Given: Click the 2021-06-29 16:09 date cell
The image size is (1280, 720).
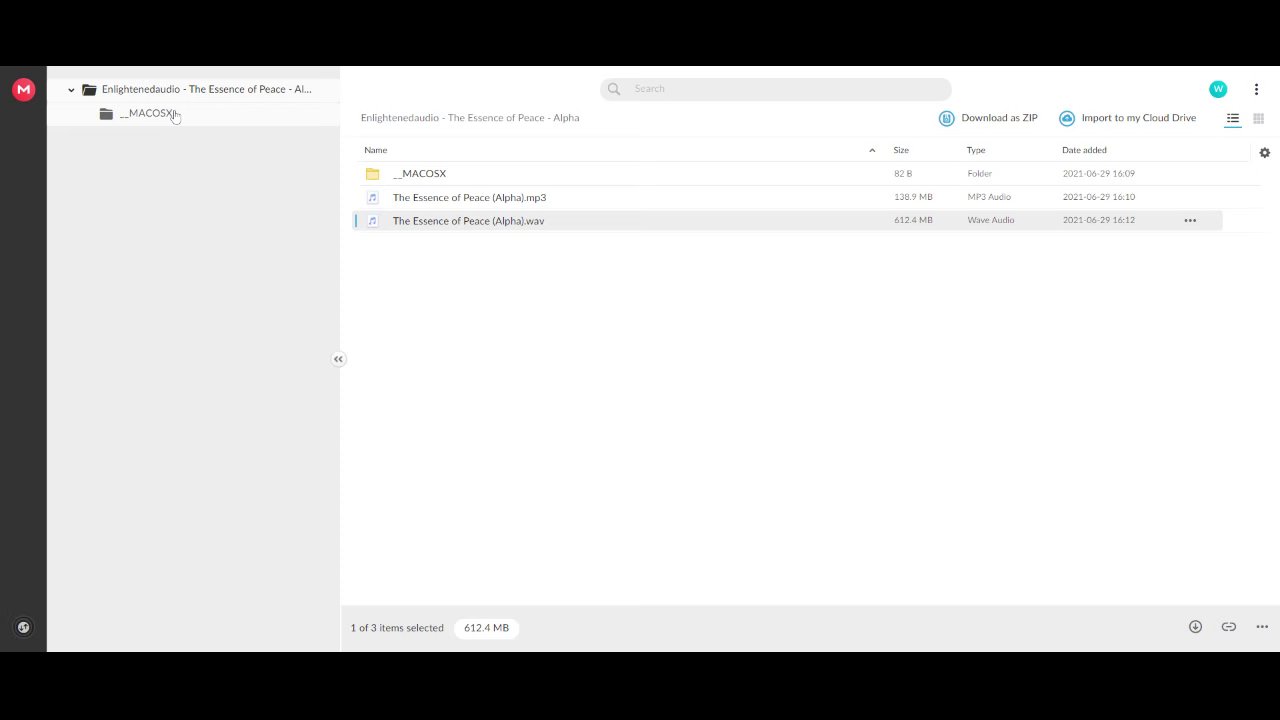Looking at the screenshot, I should (1098, 174).
